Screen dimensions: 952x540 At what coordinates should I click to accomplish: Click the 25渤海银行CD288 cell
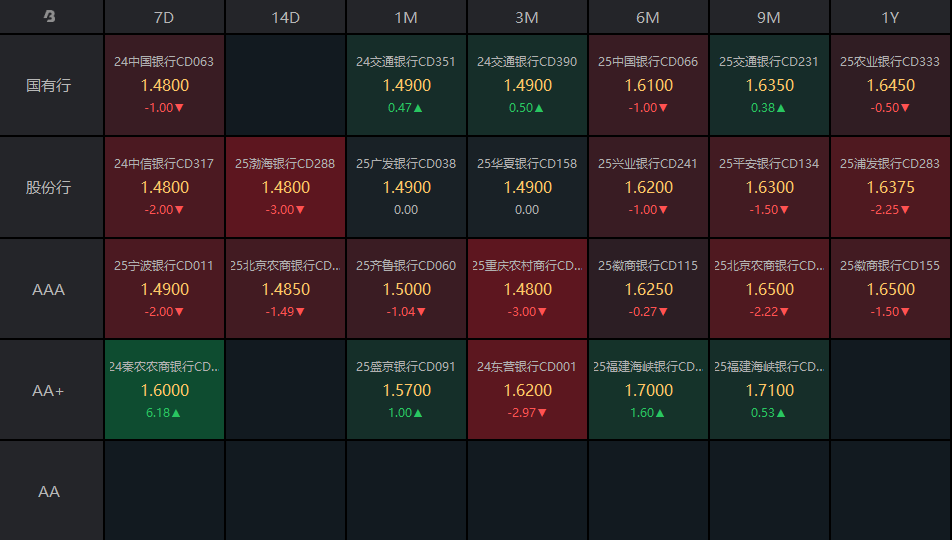[x=285, y=187]
